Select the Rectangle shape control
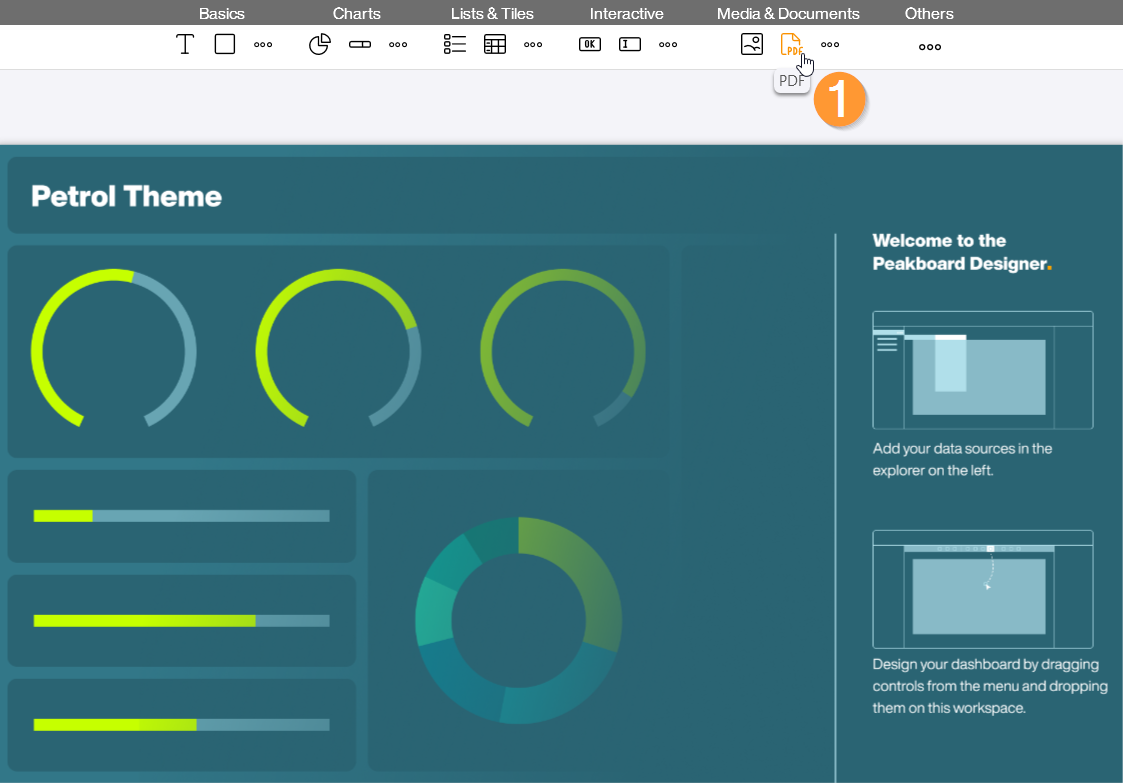Image resolution: width=1123 pixels, height=783 pixels. pos(225,44)
